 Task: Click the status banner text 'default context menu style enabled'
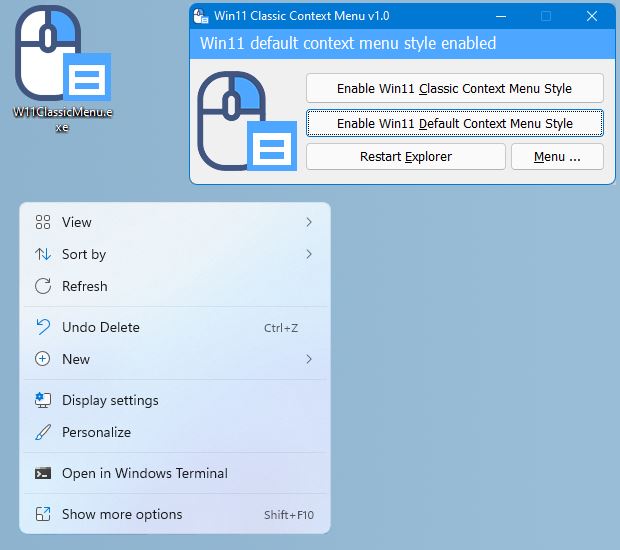[x=373, y=43]
